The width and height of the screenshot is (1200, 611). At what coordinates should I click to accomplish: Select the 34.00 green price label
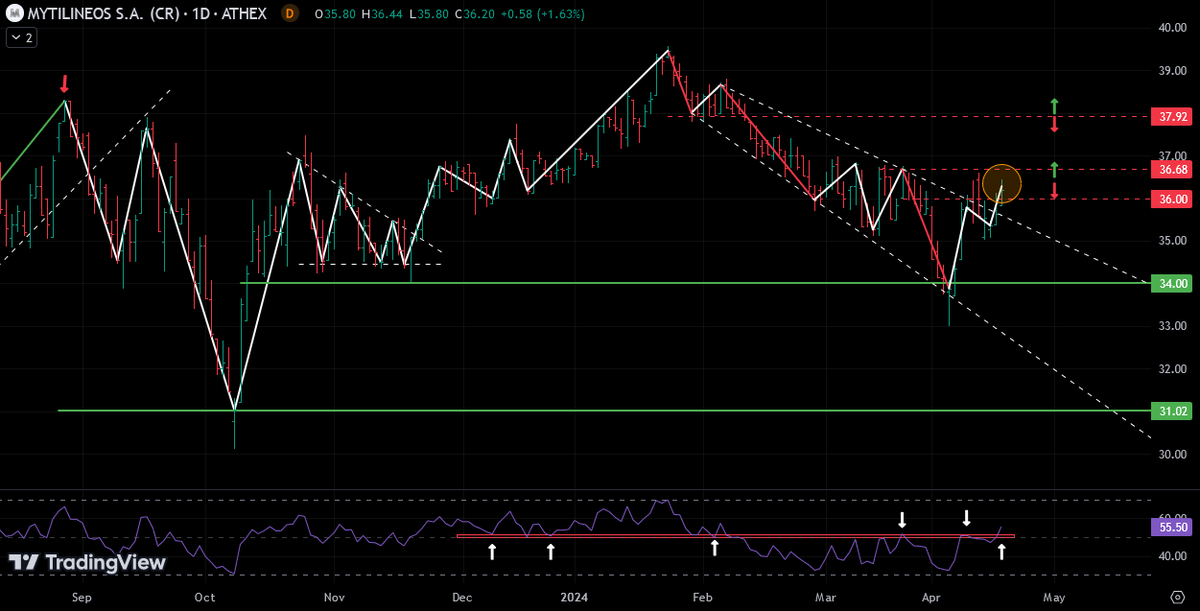coord(1169,283)
